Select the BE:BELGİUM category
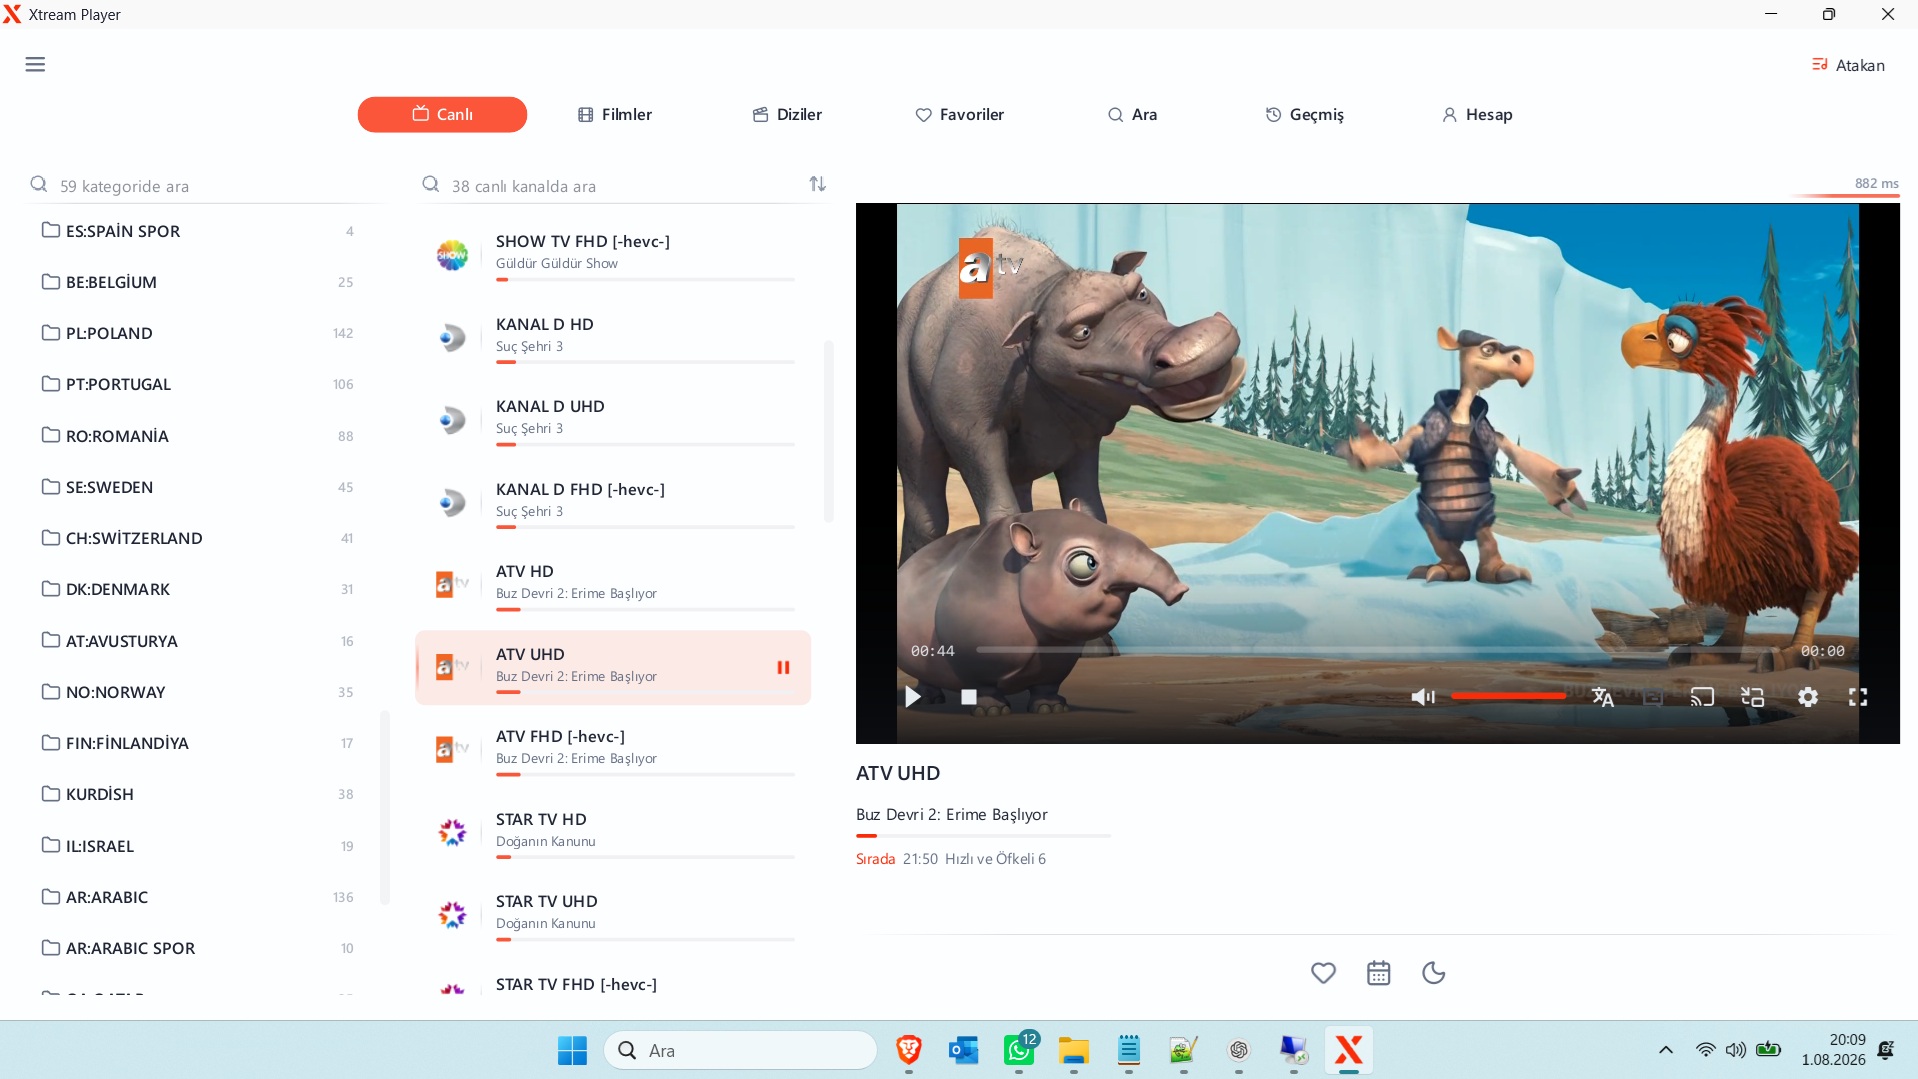 click(x=198, y=282)
